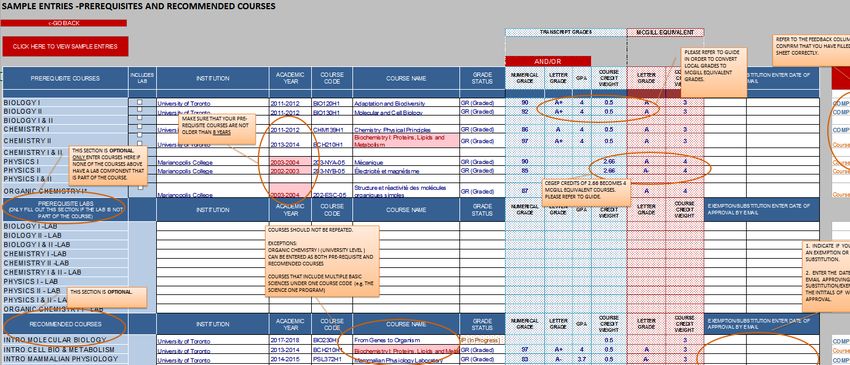Select the From Genes to Organism course name cell
This screenshot has height=365, width=850.
406,340
